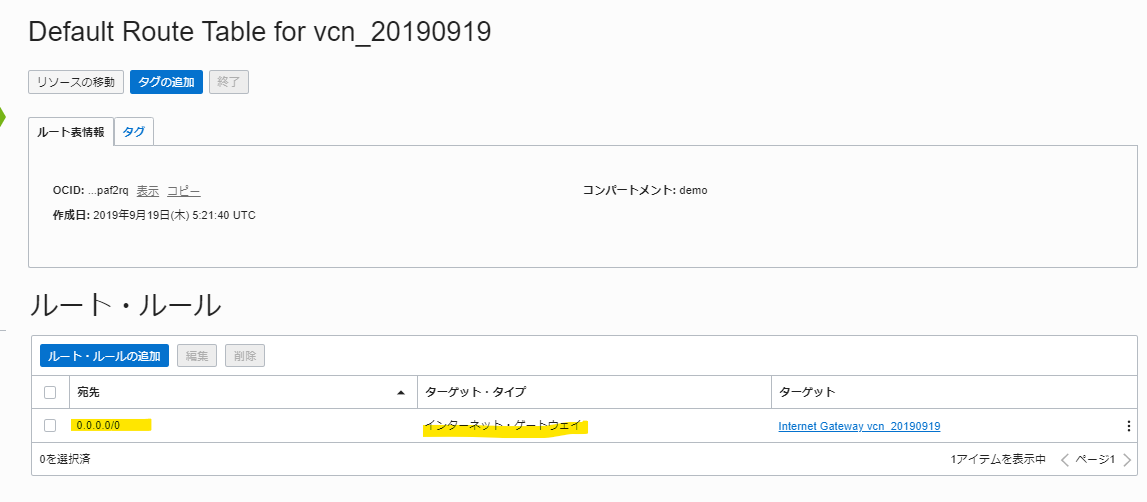Toggle the select-all checkbox in table header
This screenshot has height=502, width=1147.
coord(50,392)
